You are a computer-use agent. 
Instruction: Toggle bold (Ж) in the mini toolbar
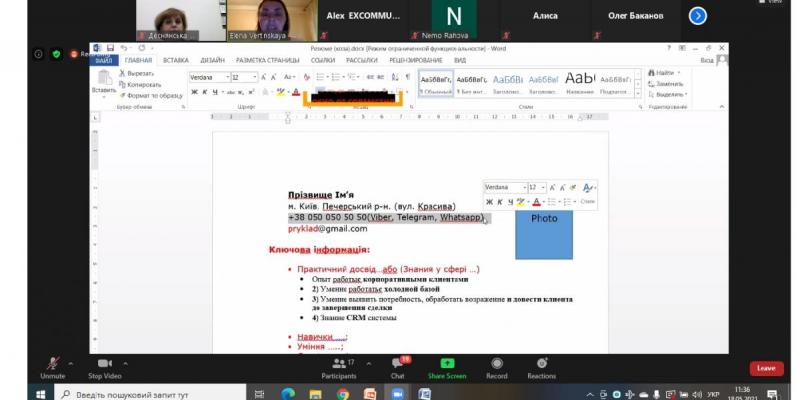click(x=489, y=202)
